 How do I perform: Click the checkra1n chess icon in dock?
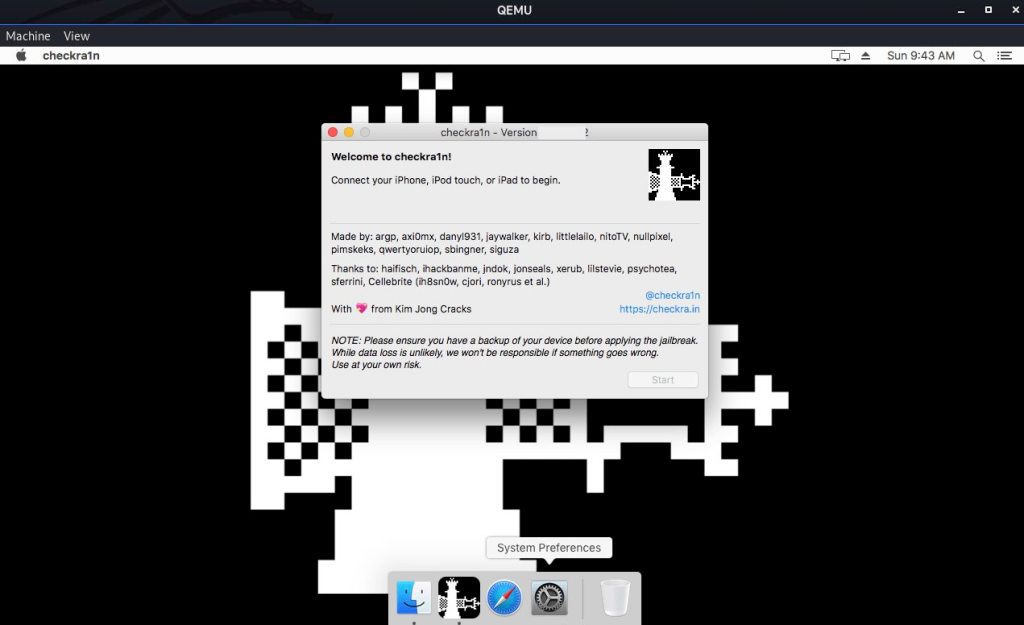tap(458, 597)
